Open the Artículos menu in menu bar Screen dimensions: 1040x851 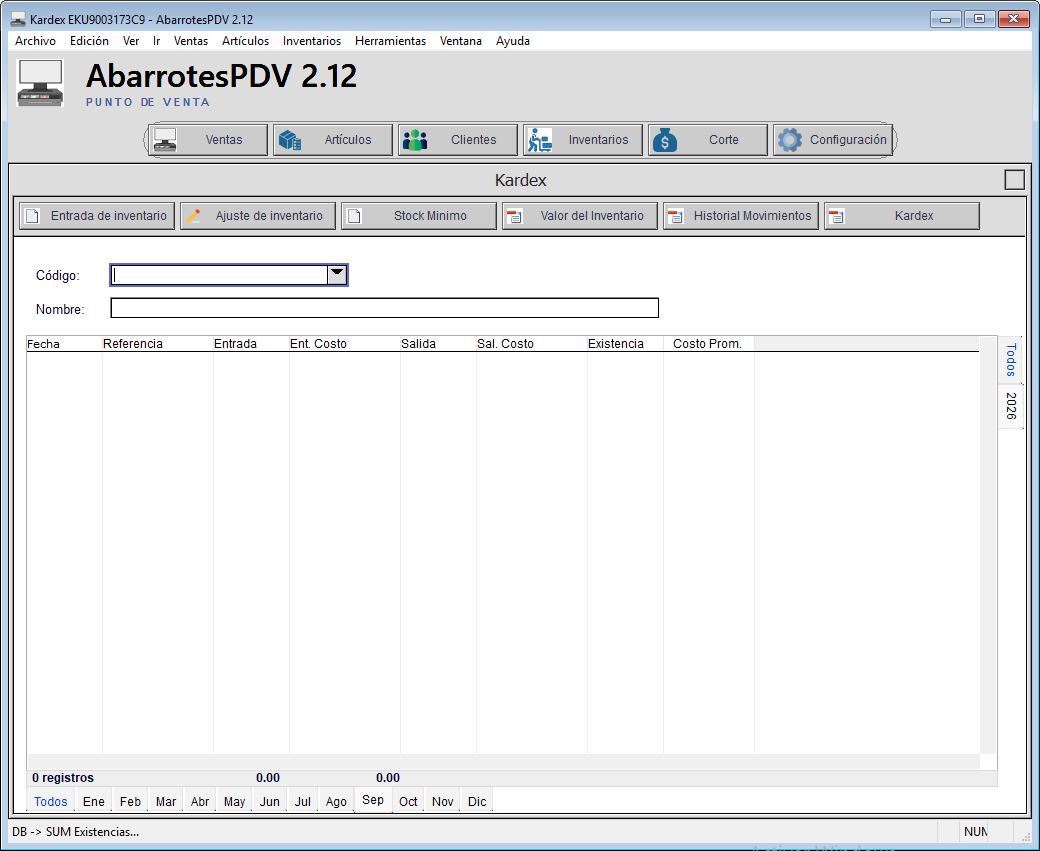click(x=245, y=41)
